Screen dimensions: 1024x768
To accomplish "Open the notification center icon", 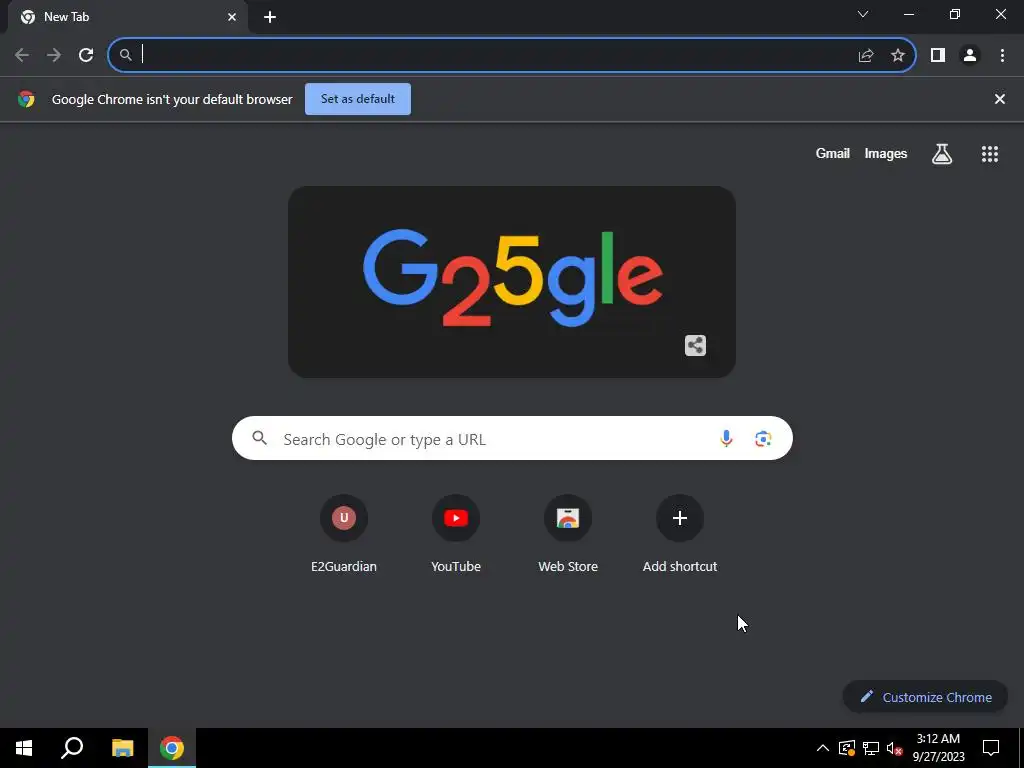I will (991, 748).
